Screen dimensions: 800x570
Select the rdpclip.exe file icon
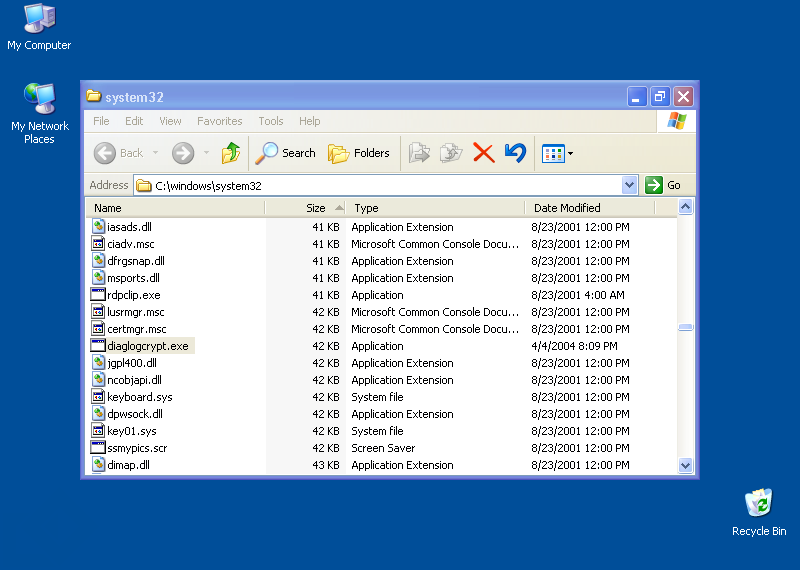tap(98, 295)
